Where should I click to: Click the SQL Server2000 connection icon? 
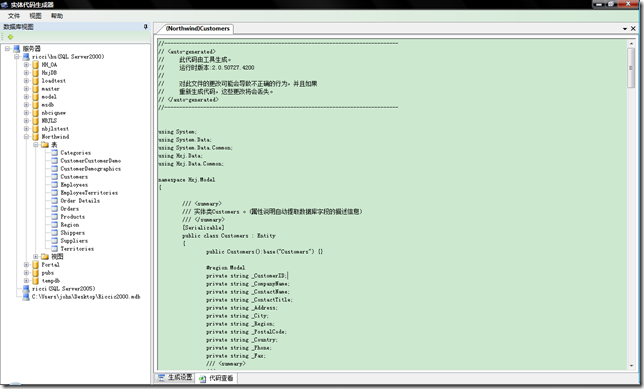26,57
